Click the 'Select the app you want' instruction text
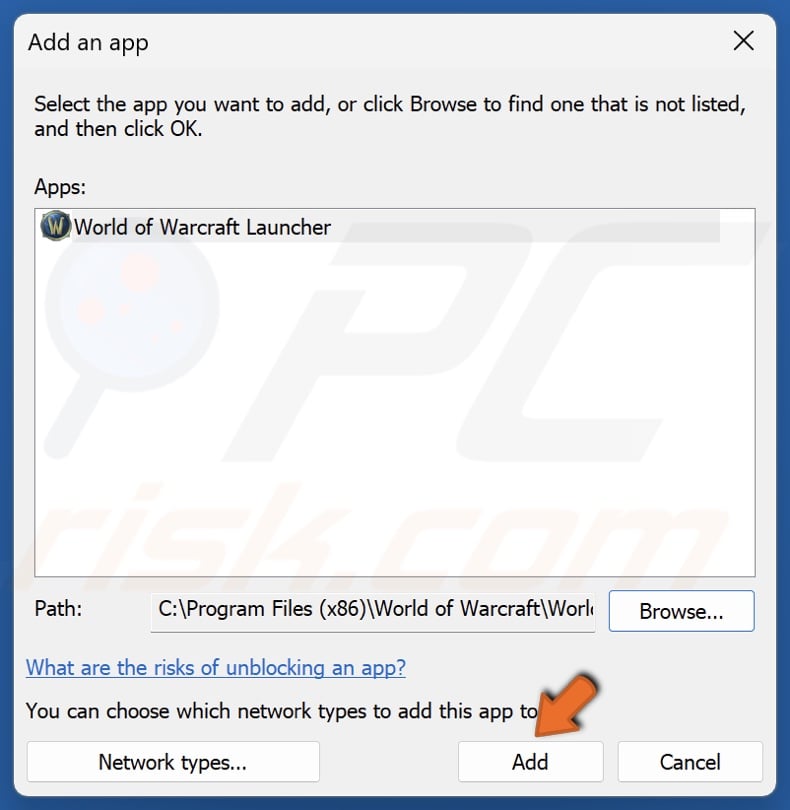 pyautogui.click(x=390, y=104)
